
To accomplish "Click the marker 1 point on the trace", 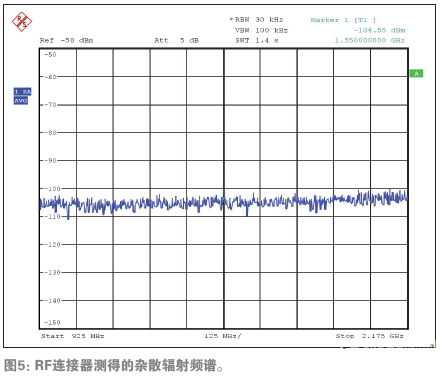I will [x=224, y=199].
